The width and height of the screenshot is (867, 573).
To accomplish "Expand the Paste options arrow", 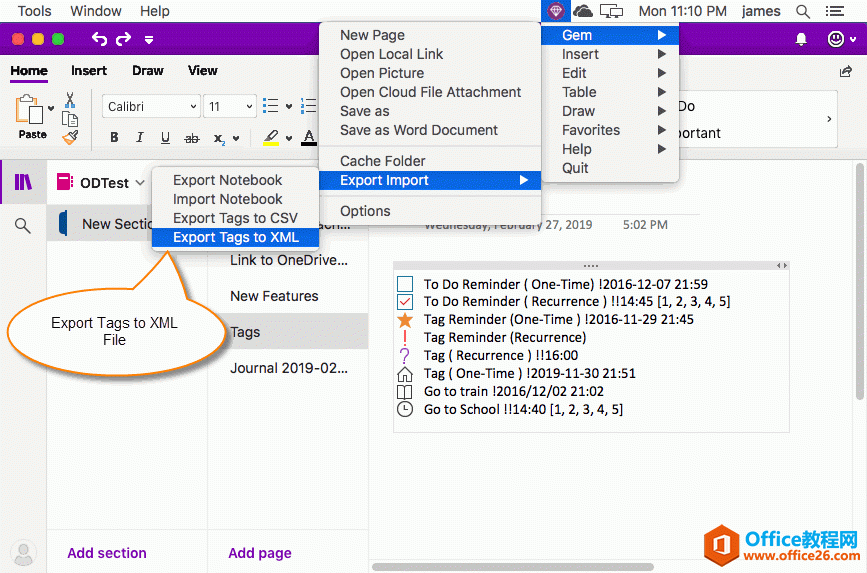I will (51, 108).
